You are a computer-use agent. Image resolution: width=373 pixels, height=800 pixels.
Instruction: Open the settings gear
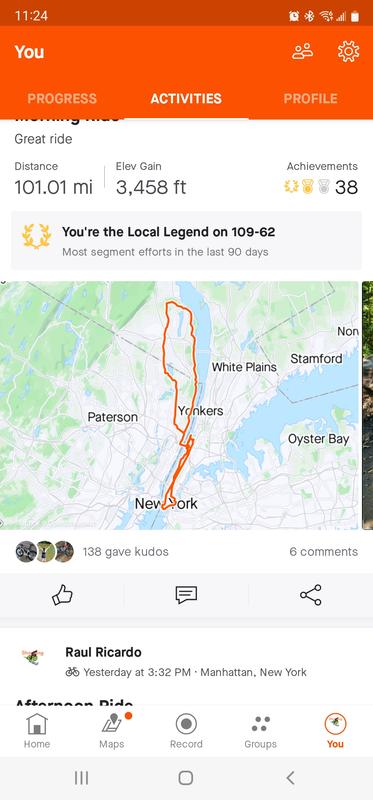[348, 52]
